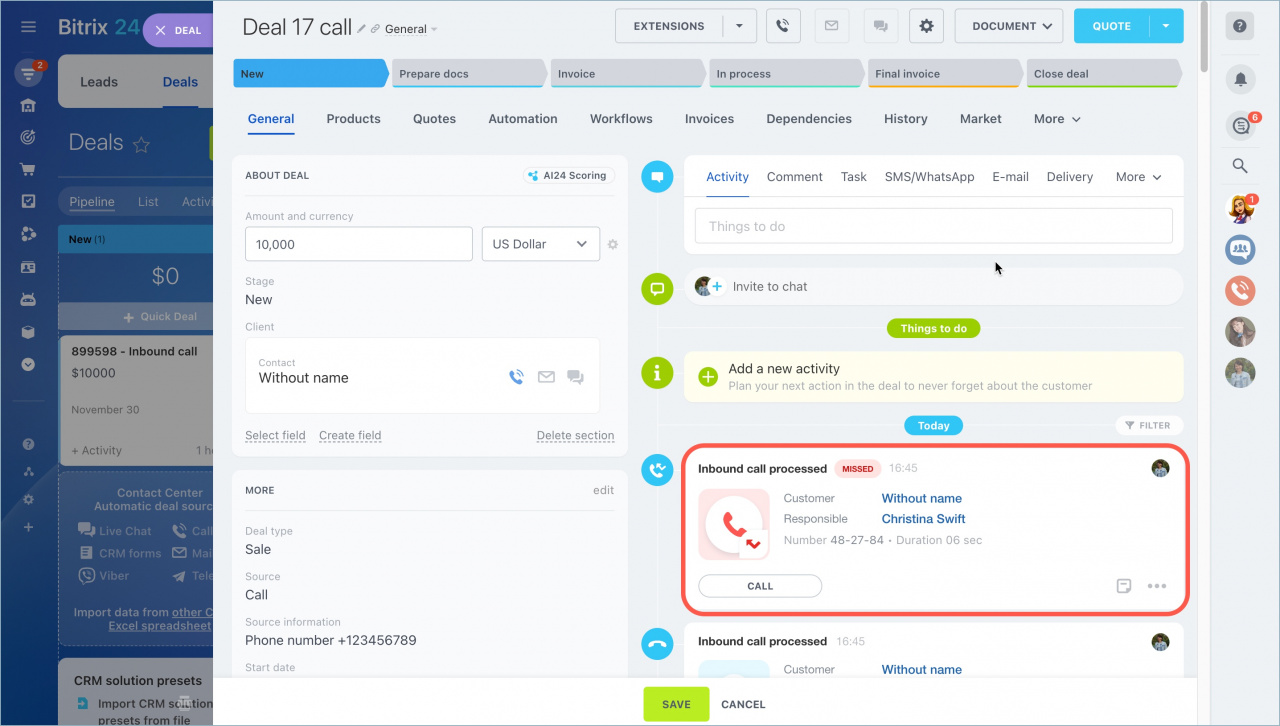Click the Quote button

tap(1112, 26)
